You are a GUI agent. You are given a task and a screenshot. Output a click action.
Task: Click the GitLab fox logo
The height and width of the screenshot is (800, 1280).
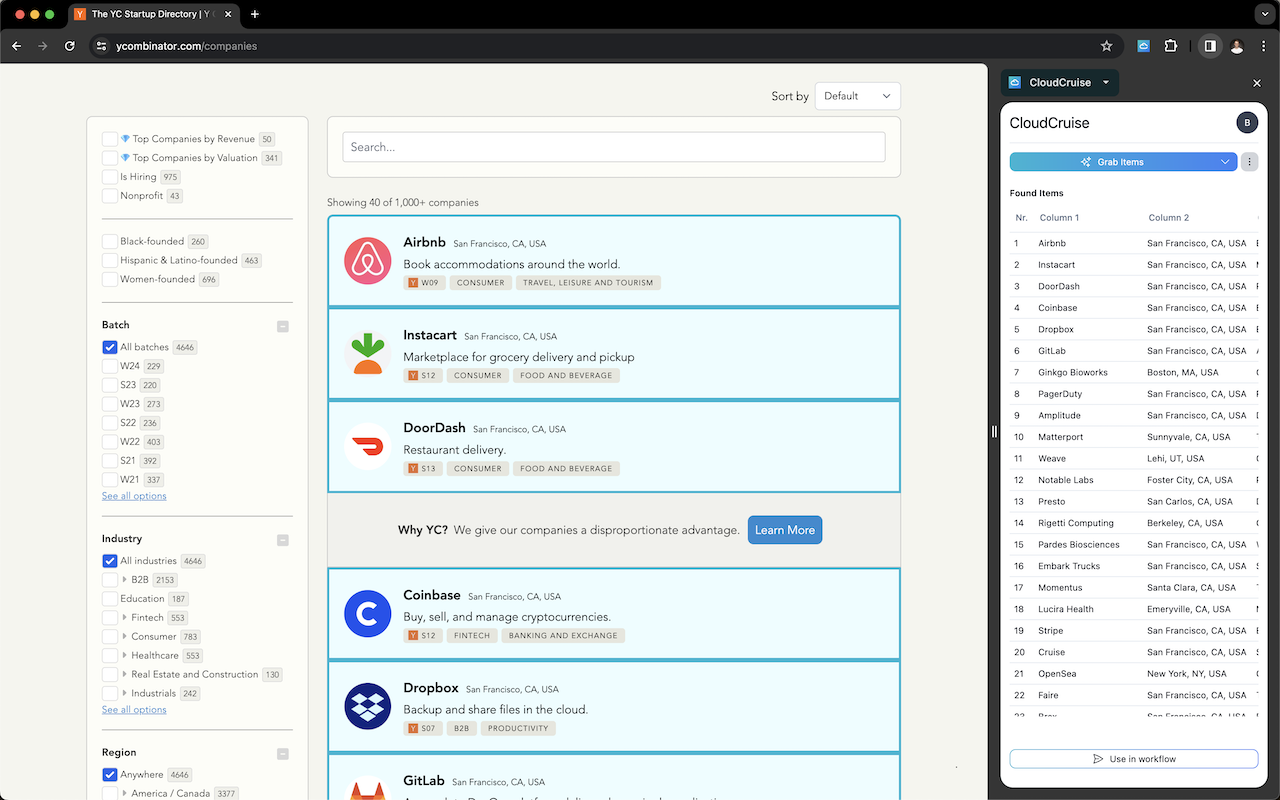[x=367, y=793]
